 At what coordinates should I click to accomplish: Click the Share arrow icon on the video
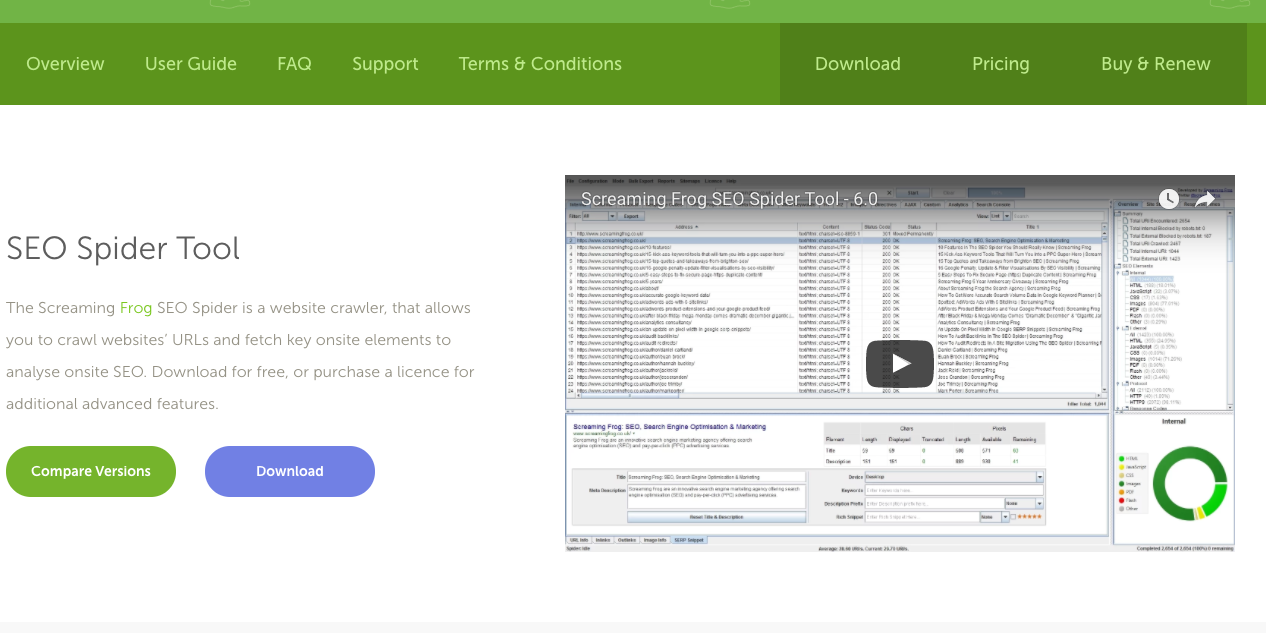1206,199
